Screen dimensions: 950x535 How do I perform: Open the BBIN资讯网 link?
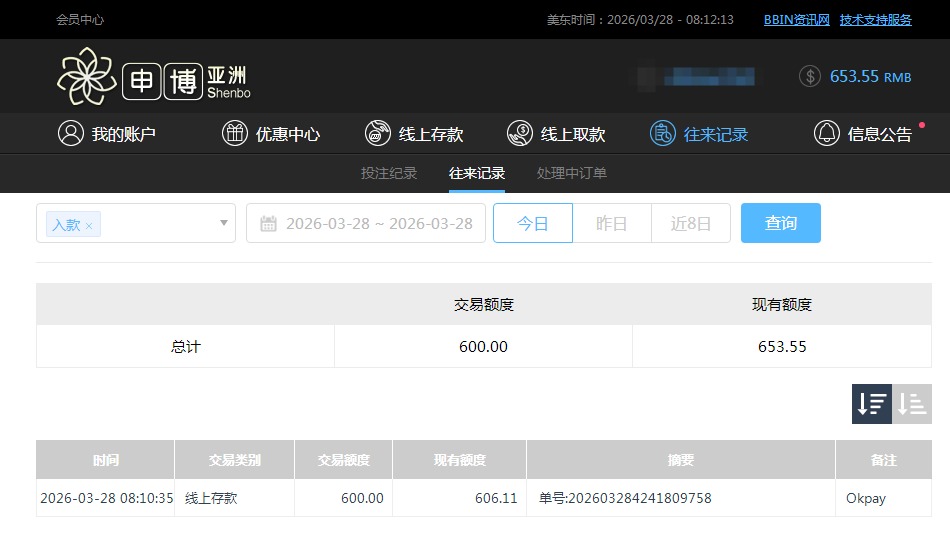[x=797, y=19]
